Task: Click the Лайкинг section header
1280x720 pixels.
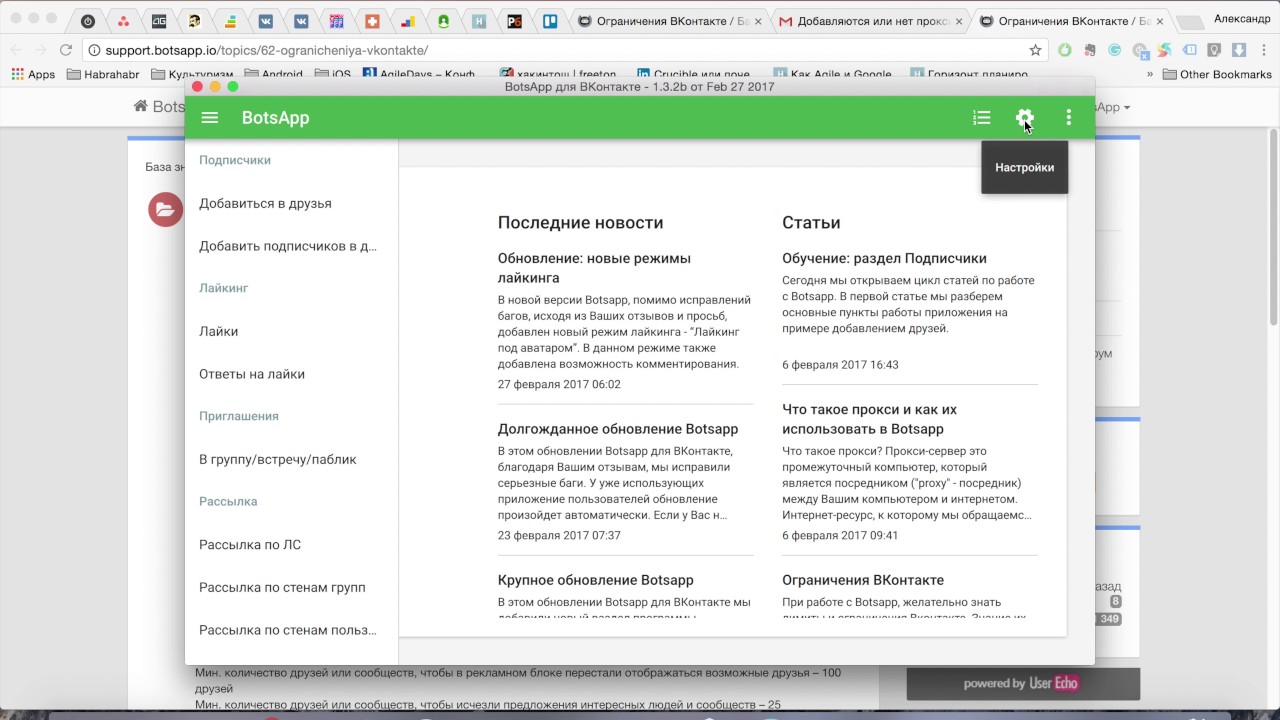Action: tap(223, 288)
